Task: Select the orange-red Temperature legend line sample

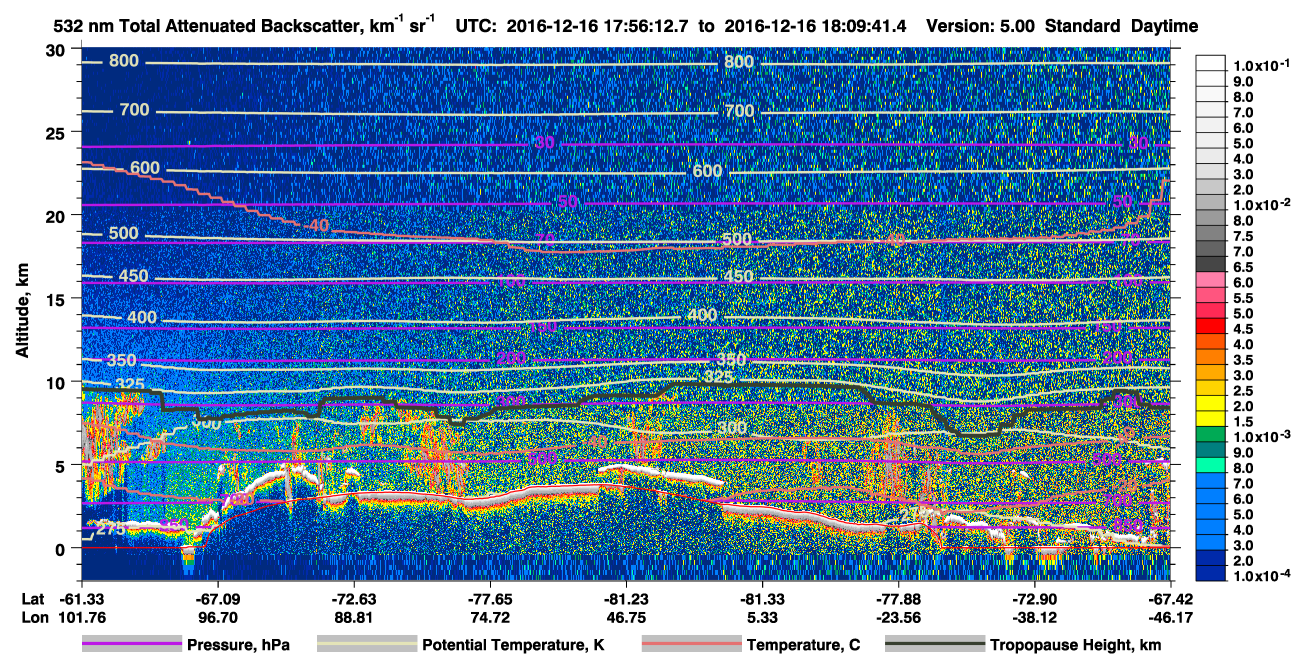Action: 691,645
